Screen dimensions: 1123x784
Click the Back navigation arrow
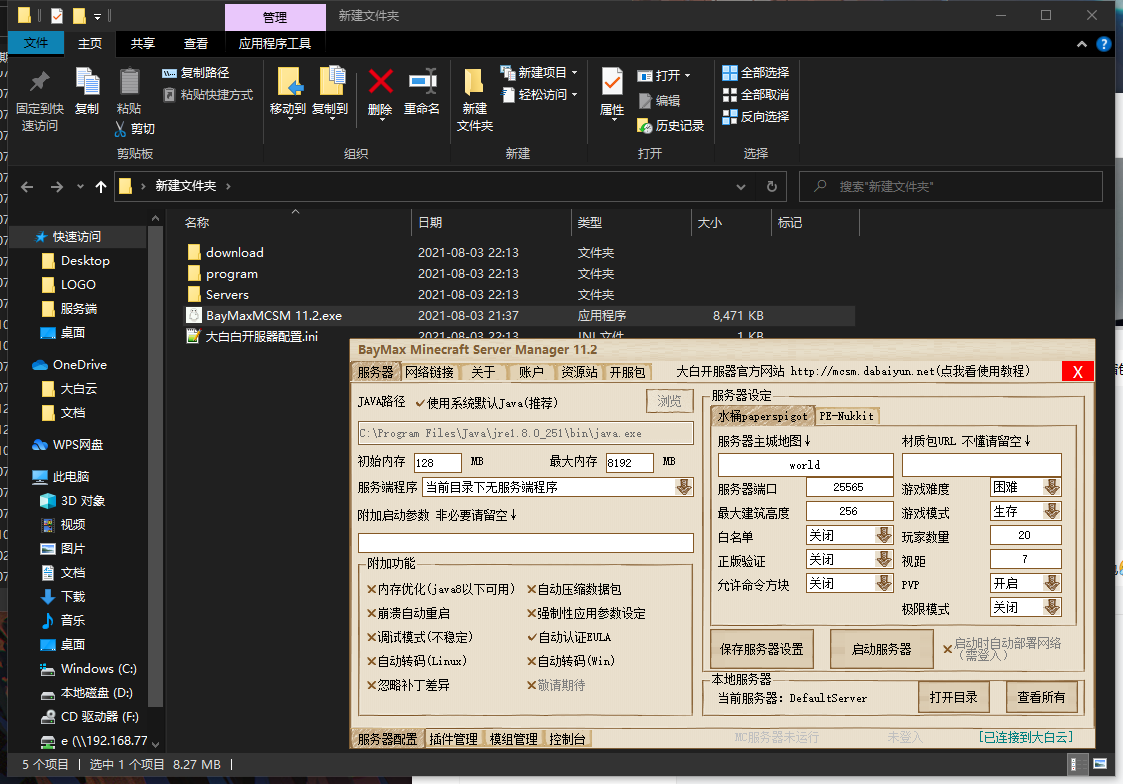tap(27, 187)
